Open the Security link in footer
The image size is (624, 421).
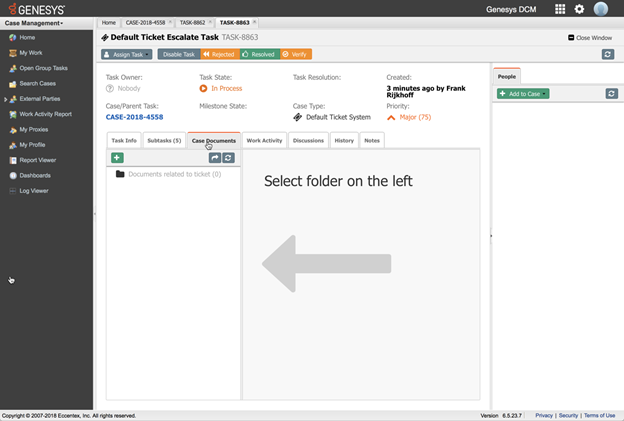[x=568, y=415]
